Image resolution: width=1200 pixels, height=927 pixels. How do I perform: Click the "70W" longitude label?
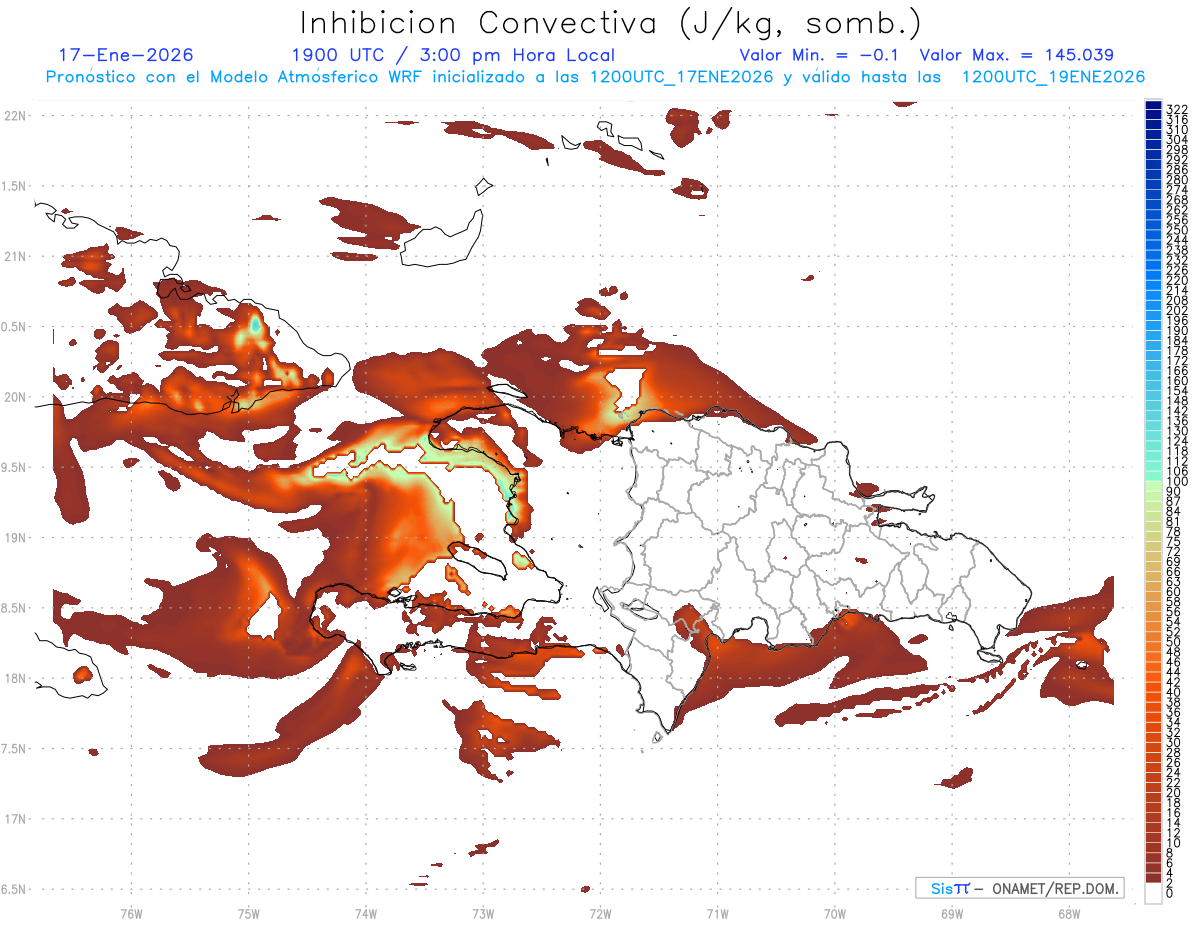coord(835,913)
